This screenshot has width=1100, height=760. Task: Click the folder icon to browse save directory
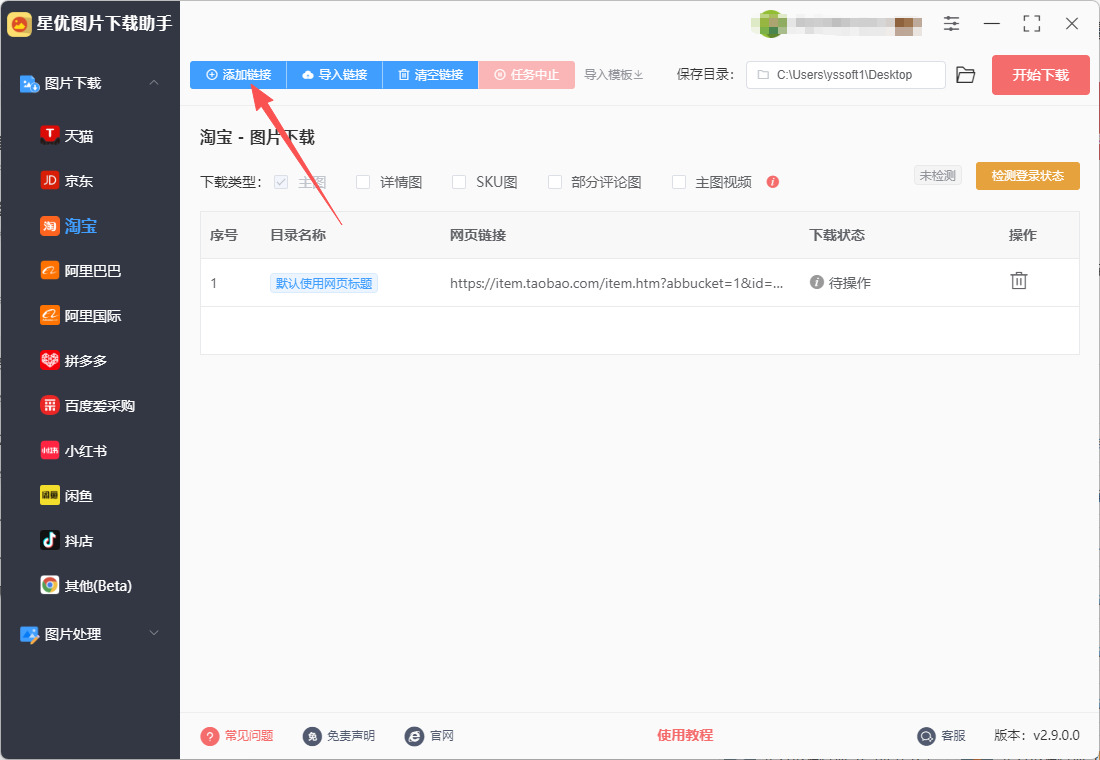966,75
